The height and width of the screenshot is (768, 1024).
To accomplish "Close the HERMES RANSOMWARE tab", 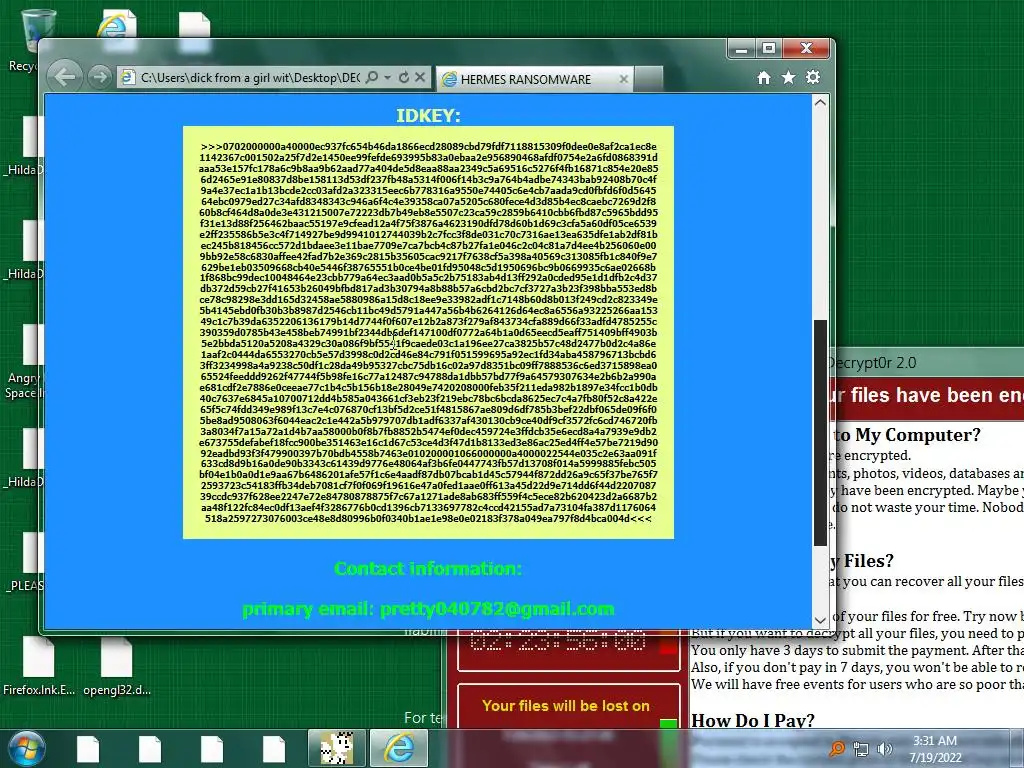I will click(623, 79).
